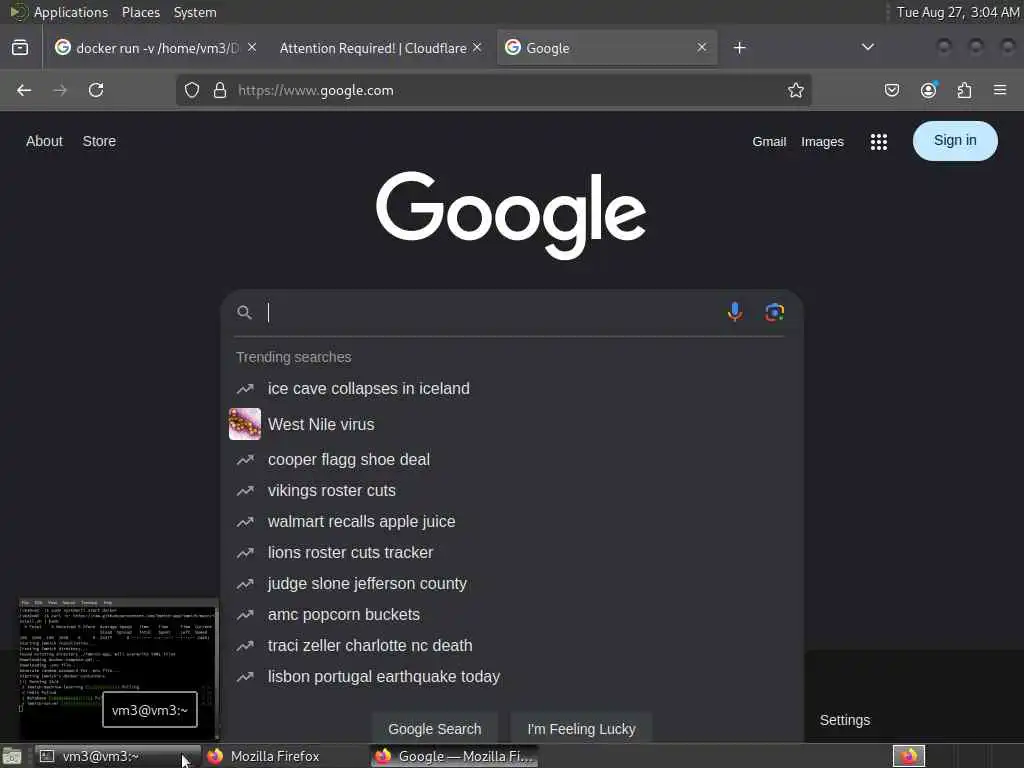This screenshot has height=768, width=1024.
Task: Click the date and time clock in top panel
Action: [x=957, y=12]
